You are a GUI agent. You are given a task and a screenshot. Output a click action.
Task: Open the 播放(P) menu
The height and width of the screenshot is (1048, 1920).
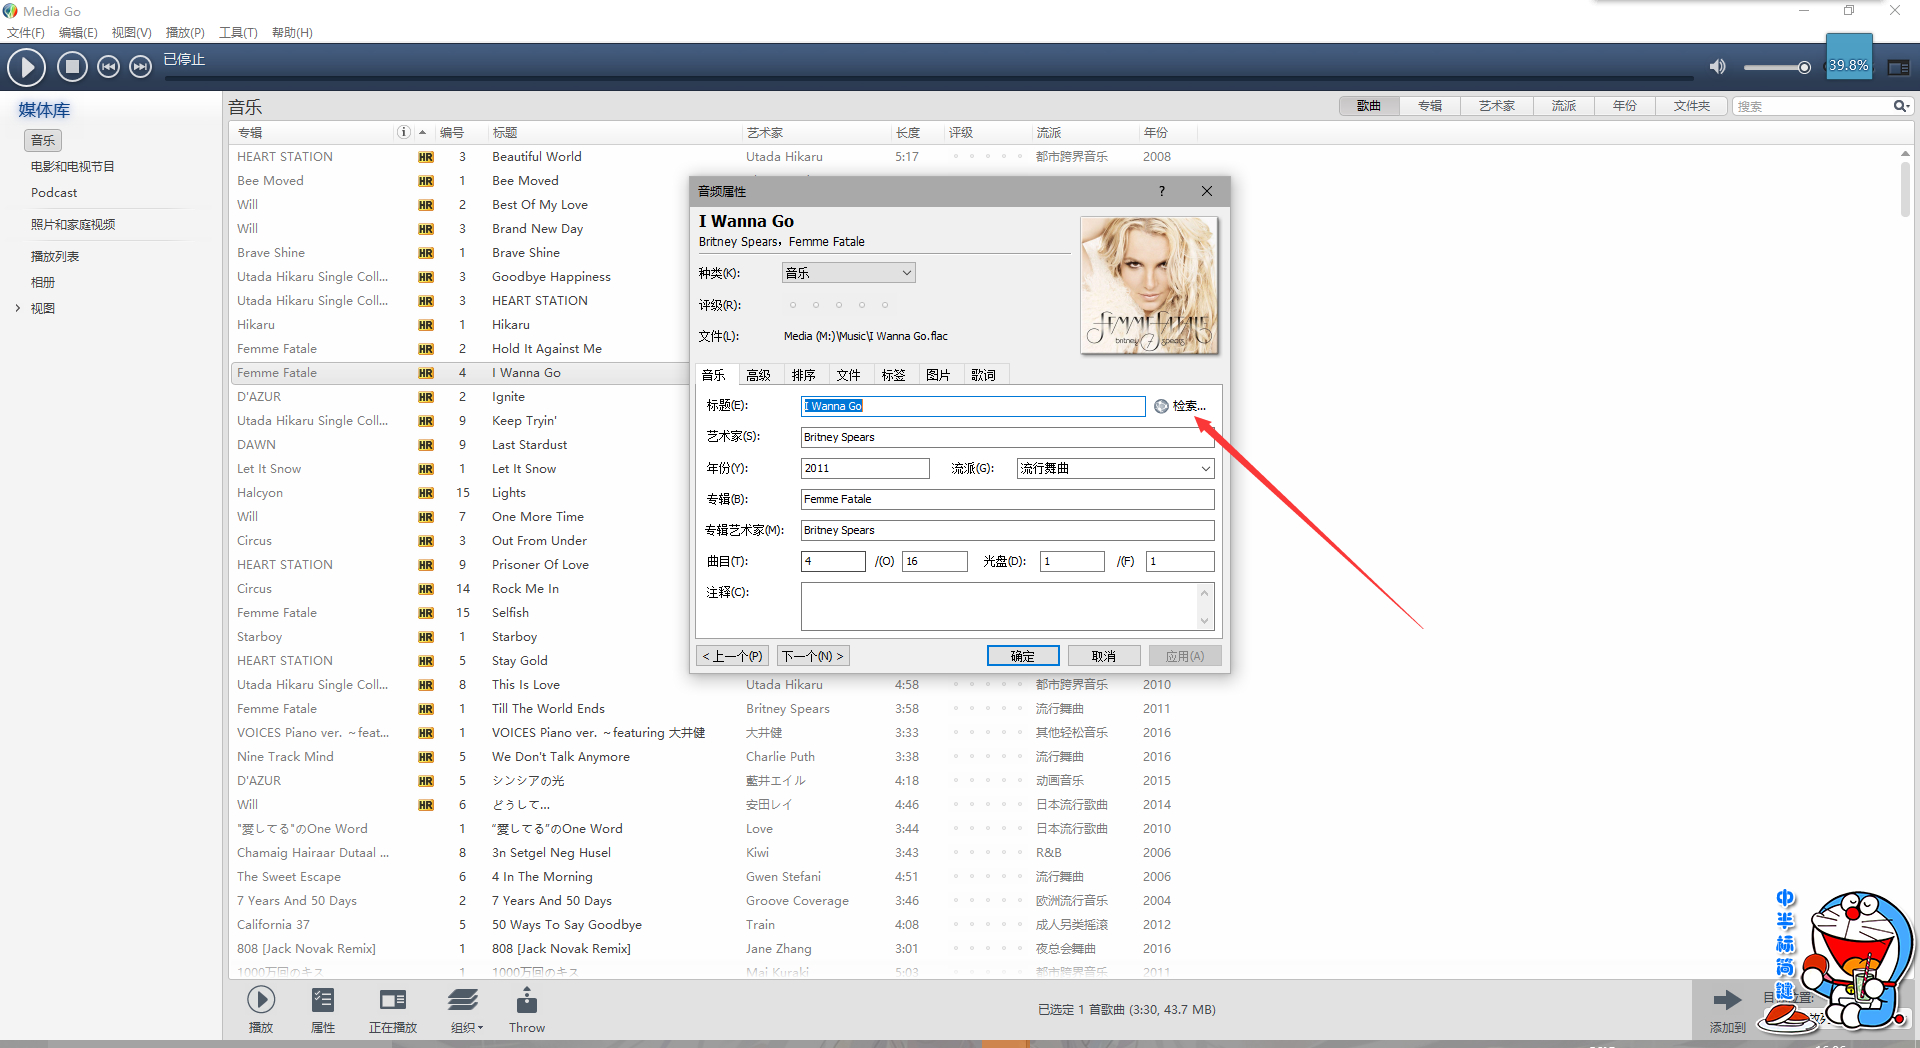185,33
